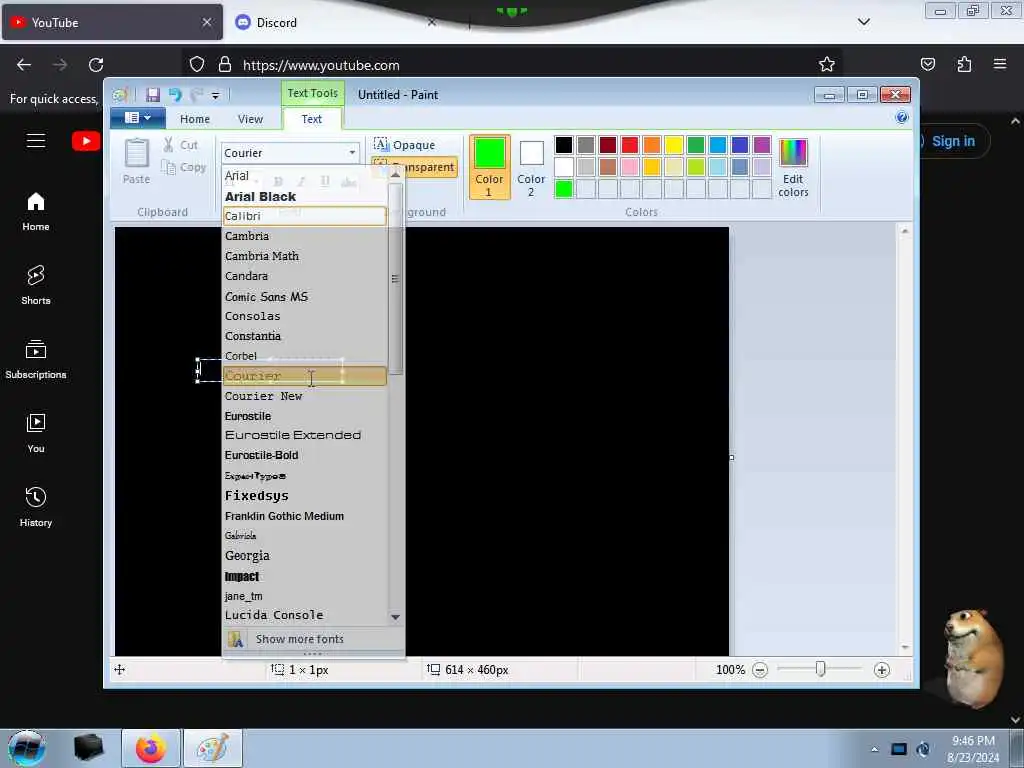Pick the custom green swatch in third row
The image size is (1024, 768).
pos(564,189)
